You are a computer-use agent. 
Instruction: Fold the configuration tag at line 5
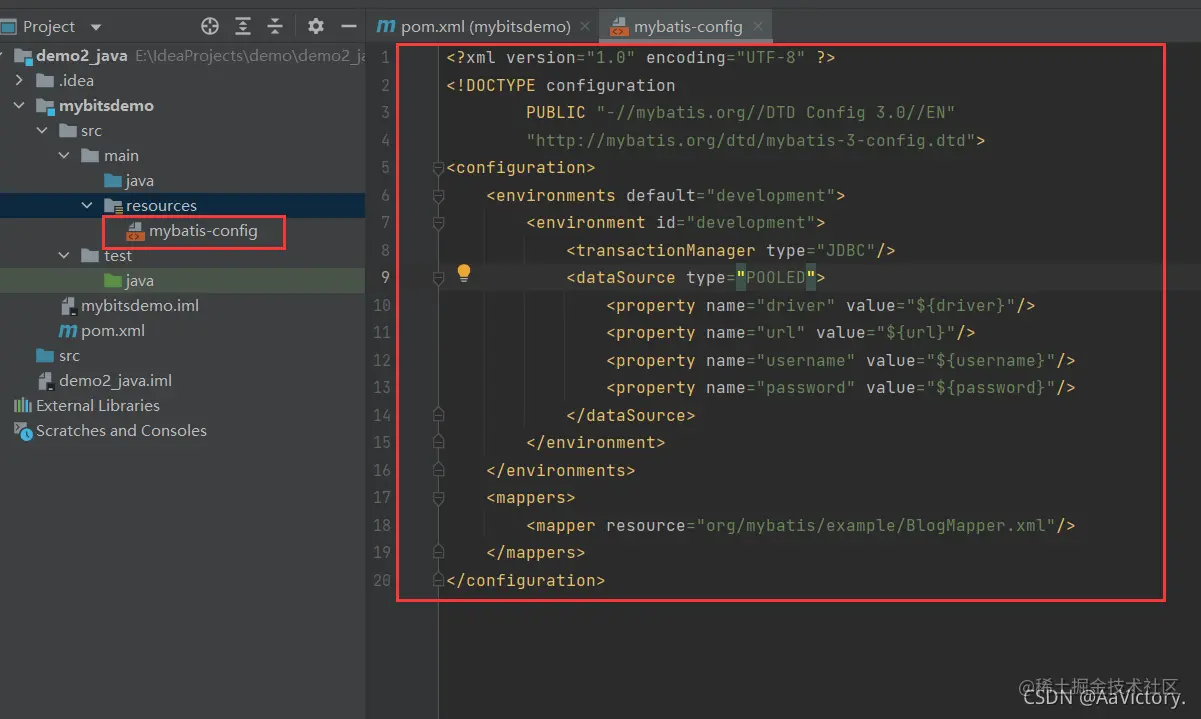(438, 168)
